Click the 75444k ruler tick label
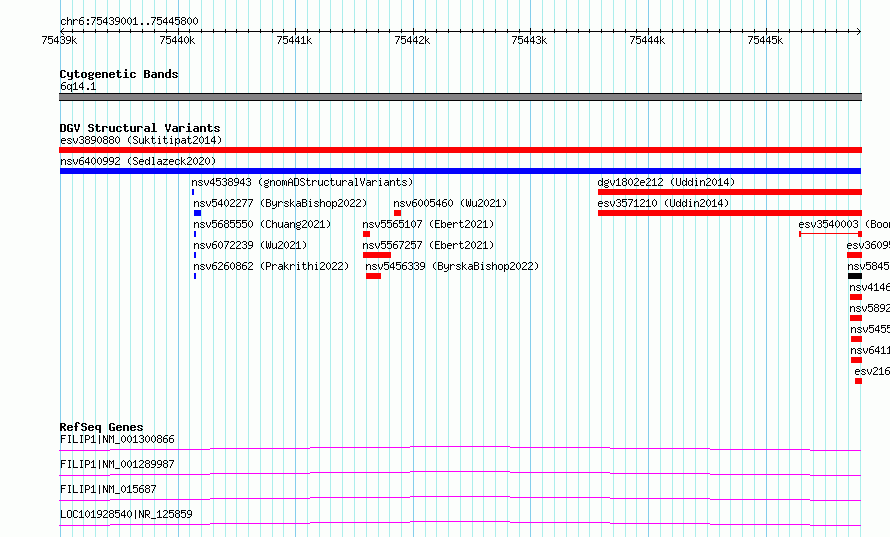The height and width of the screenshot is (537, 890). coord(647,40)
